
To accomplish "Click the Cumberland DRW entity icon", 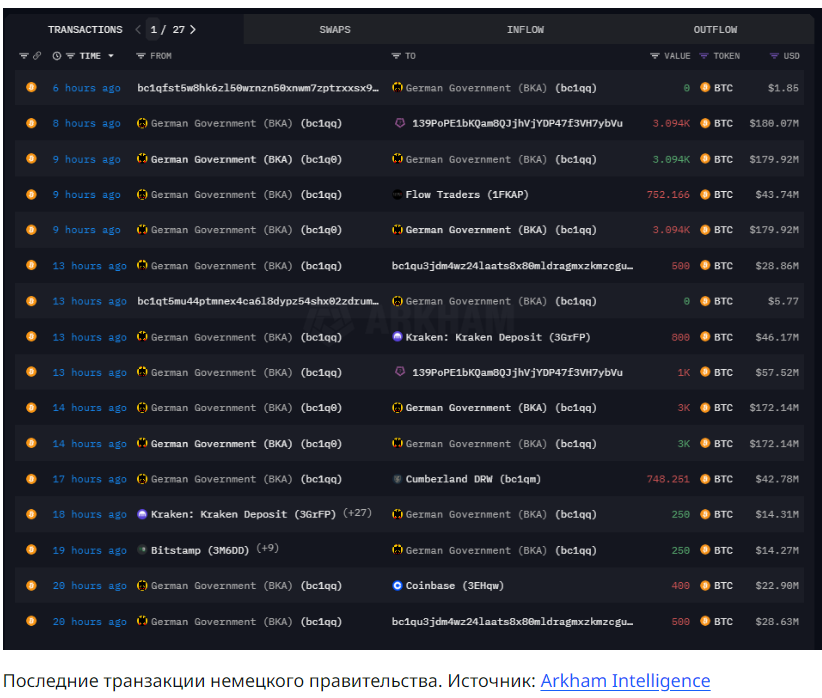I will pos(397,479).
